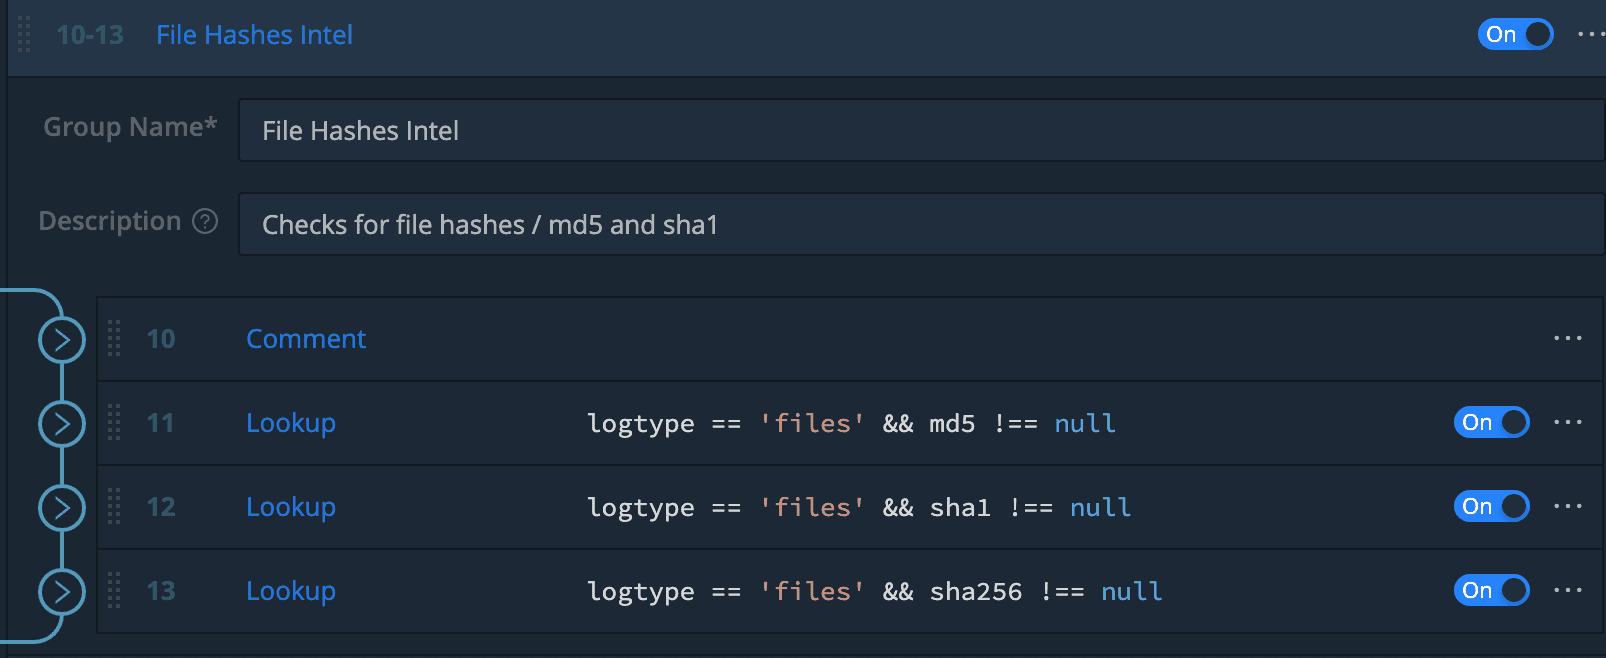Turn off the sha1 Lookup on row 12
1606x658 pixels.
tap(1491, 507)
